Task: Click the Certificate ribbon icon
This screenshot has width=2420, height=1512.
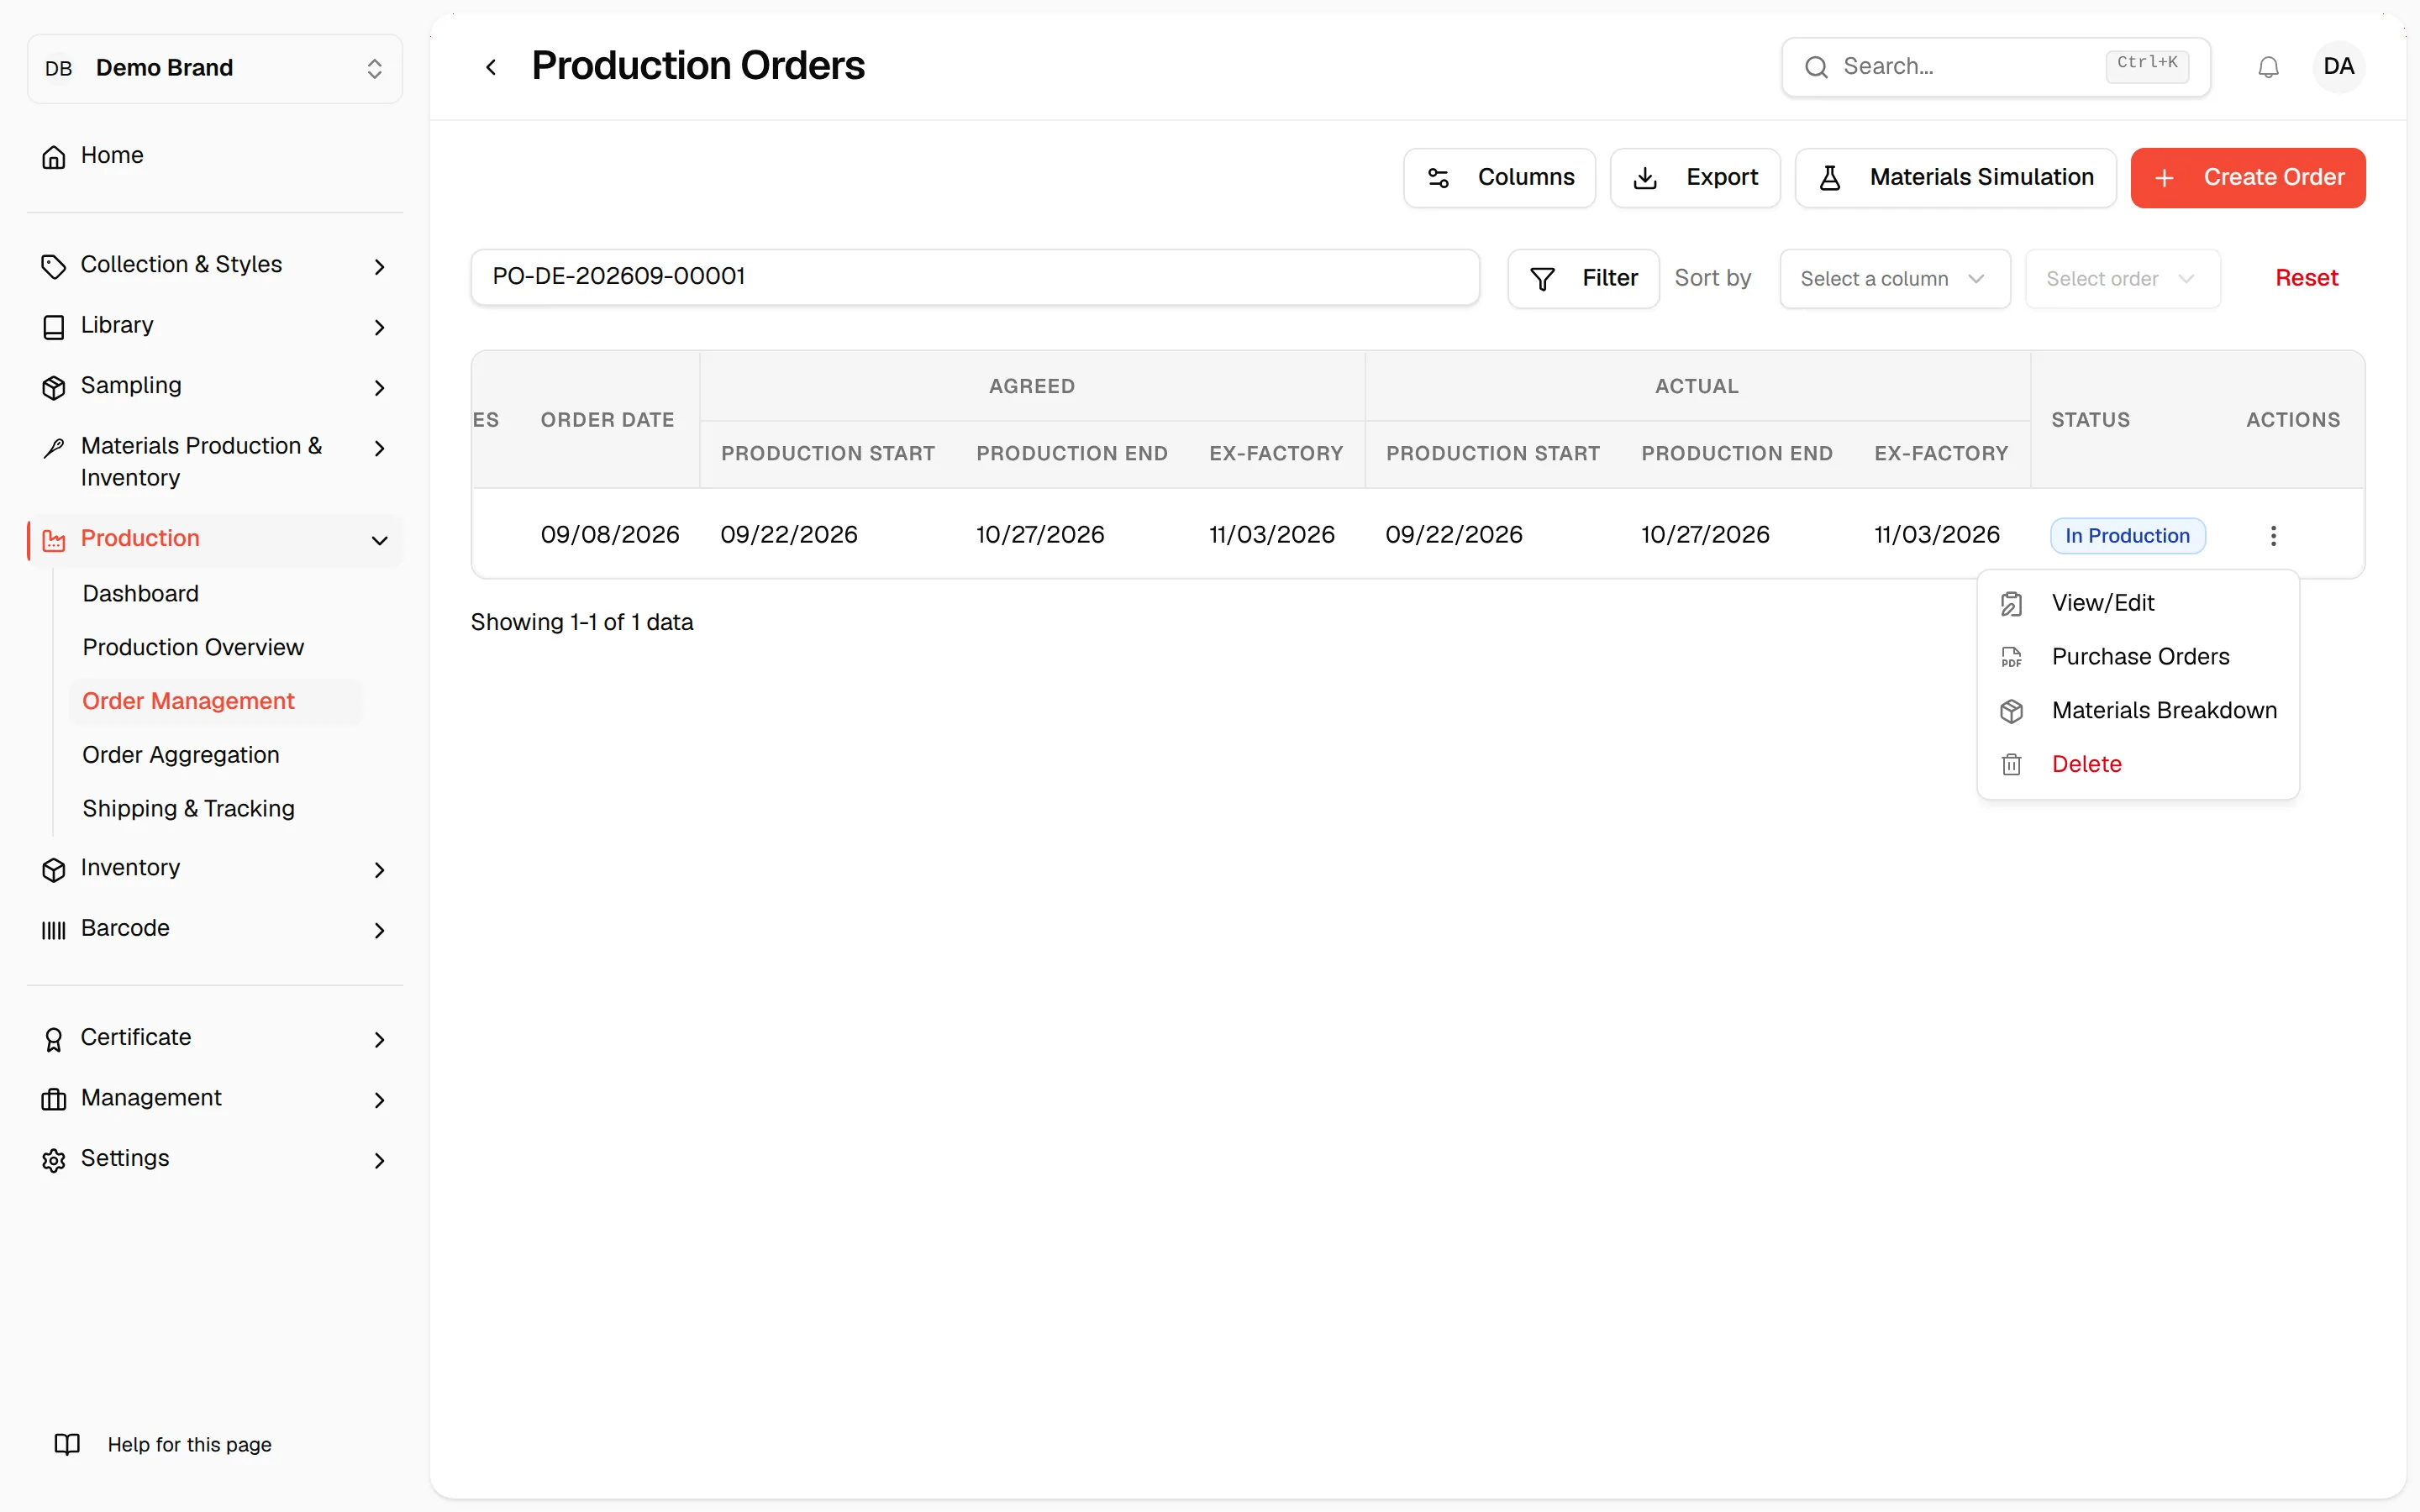Action: (54, 1039)
